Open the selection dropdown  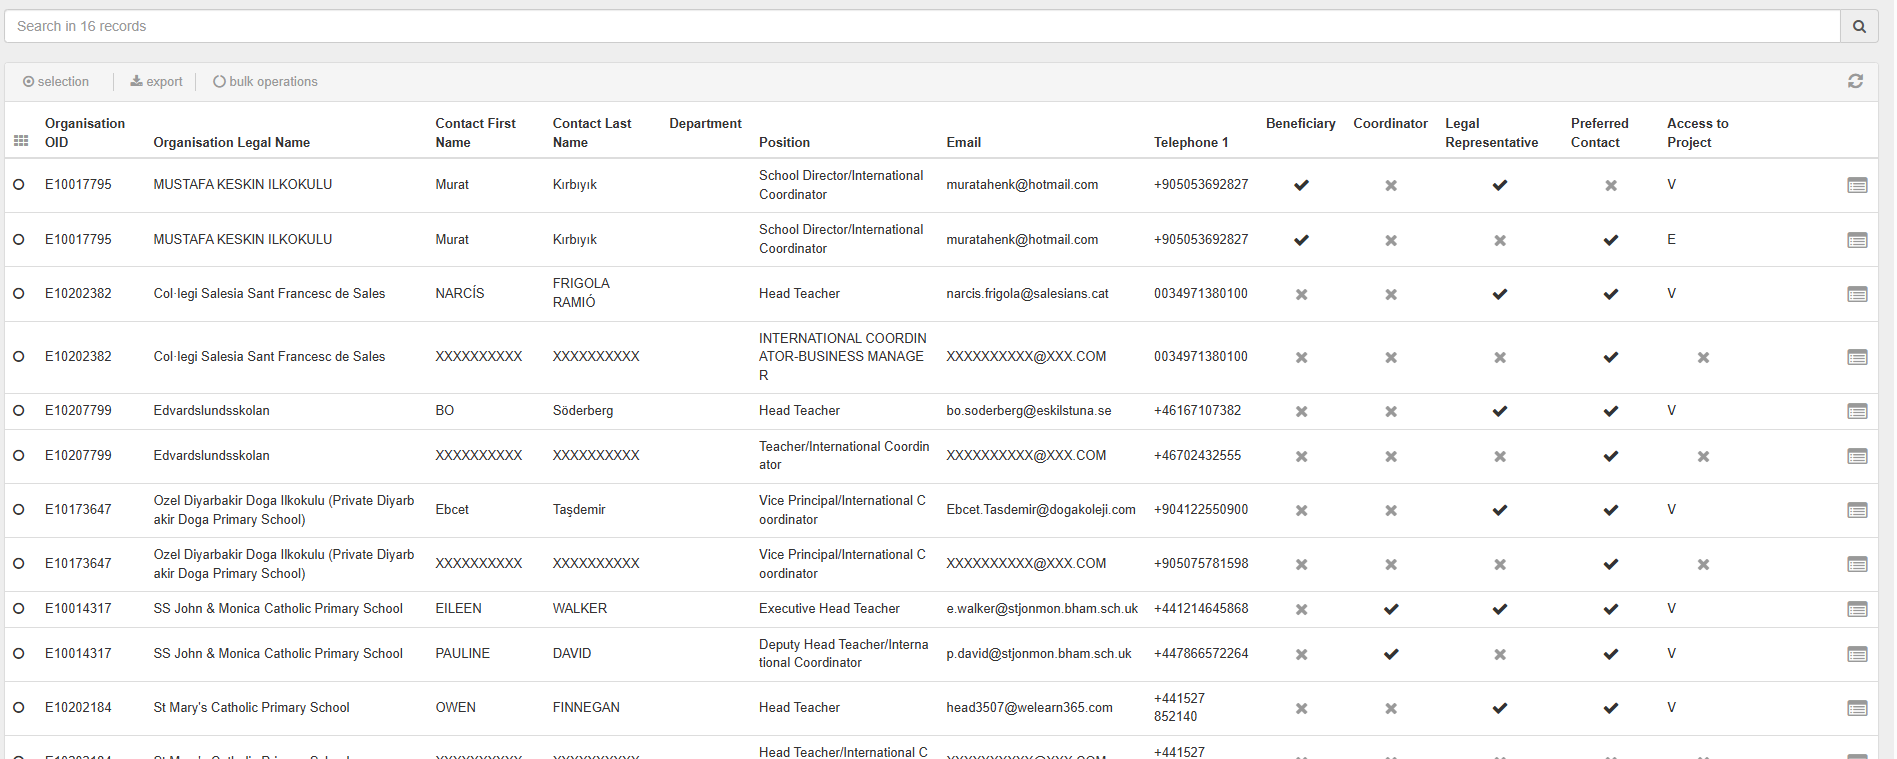coord(56,82)
